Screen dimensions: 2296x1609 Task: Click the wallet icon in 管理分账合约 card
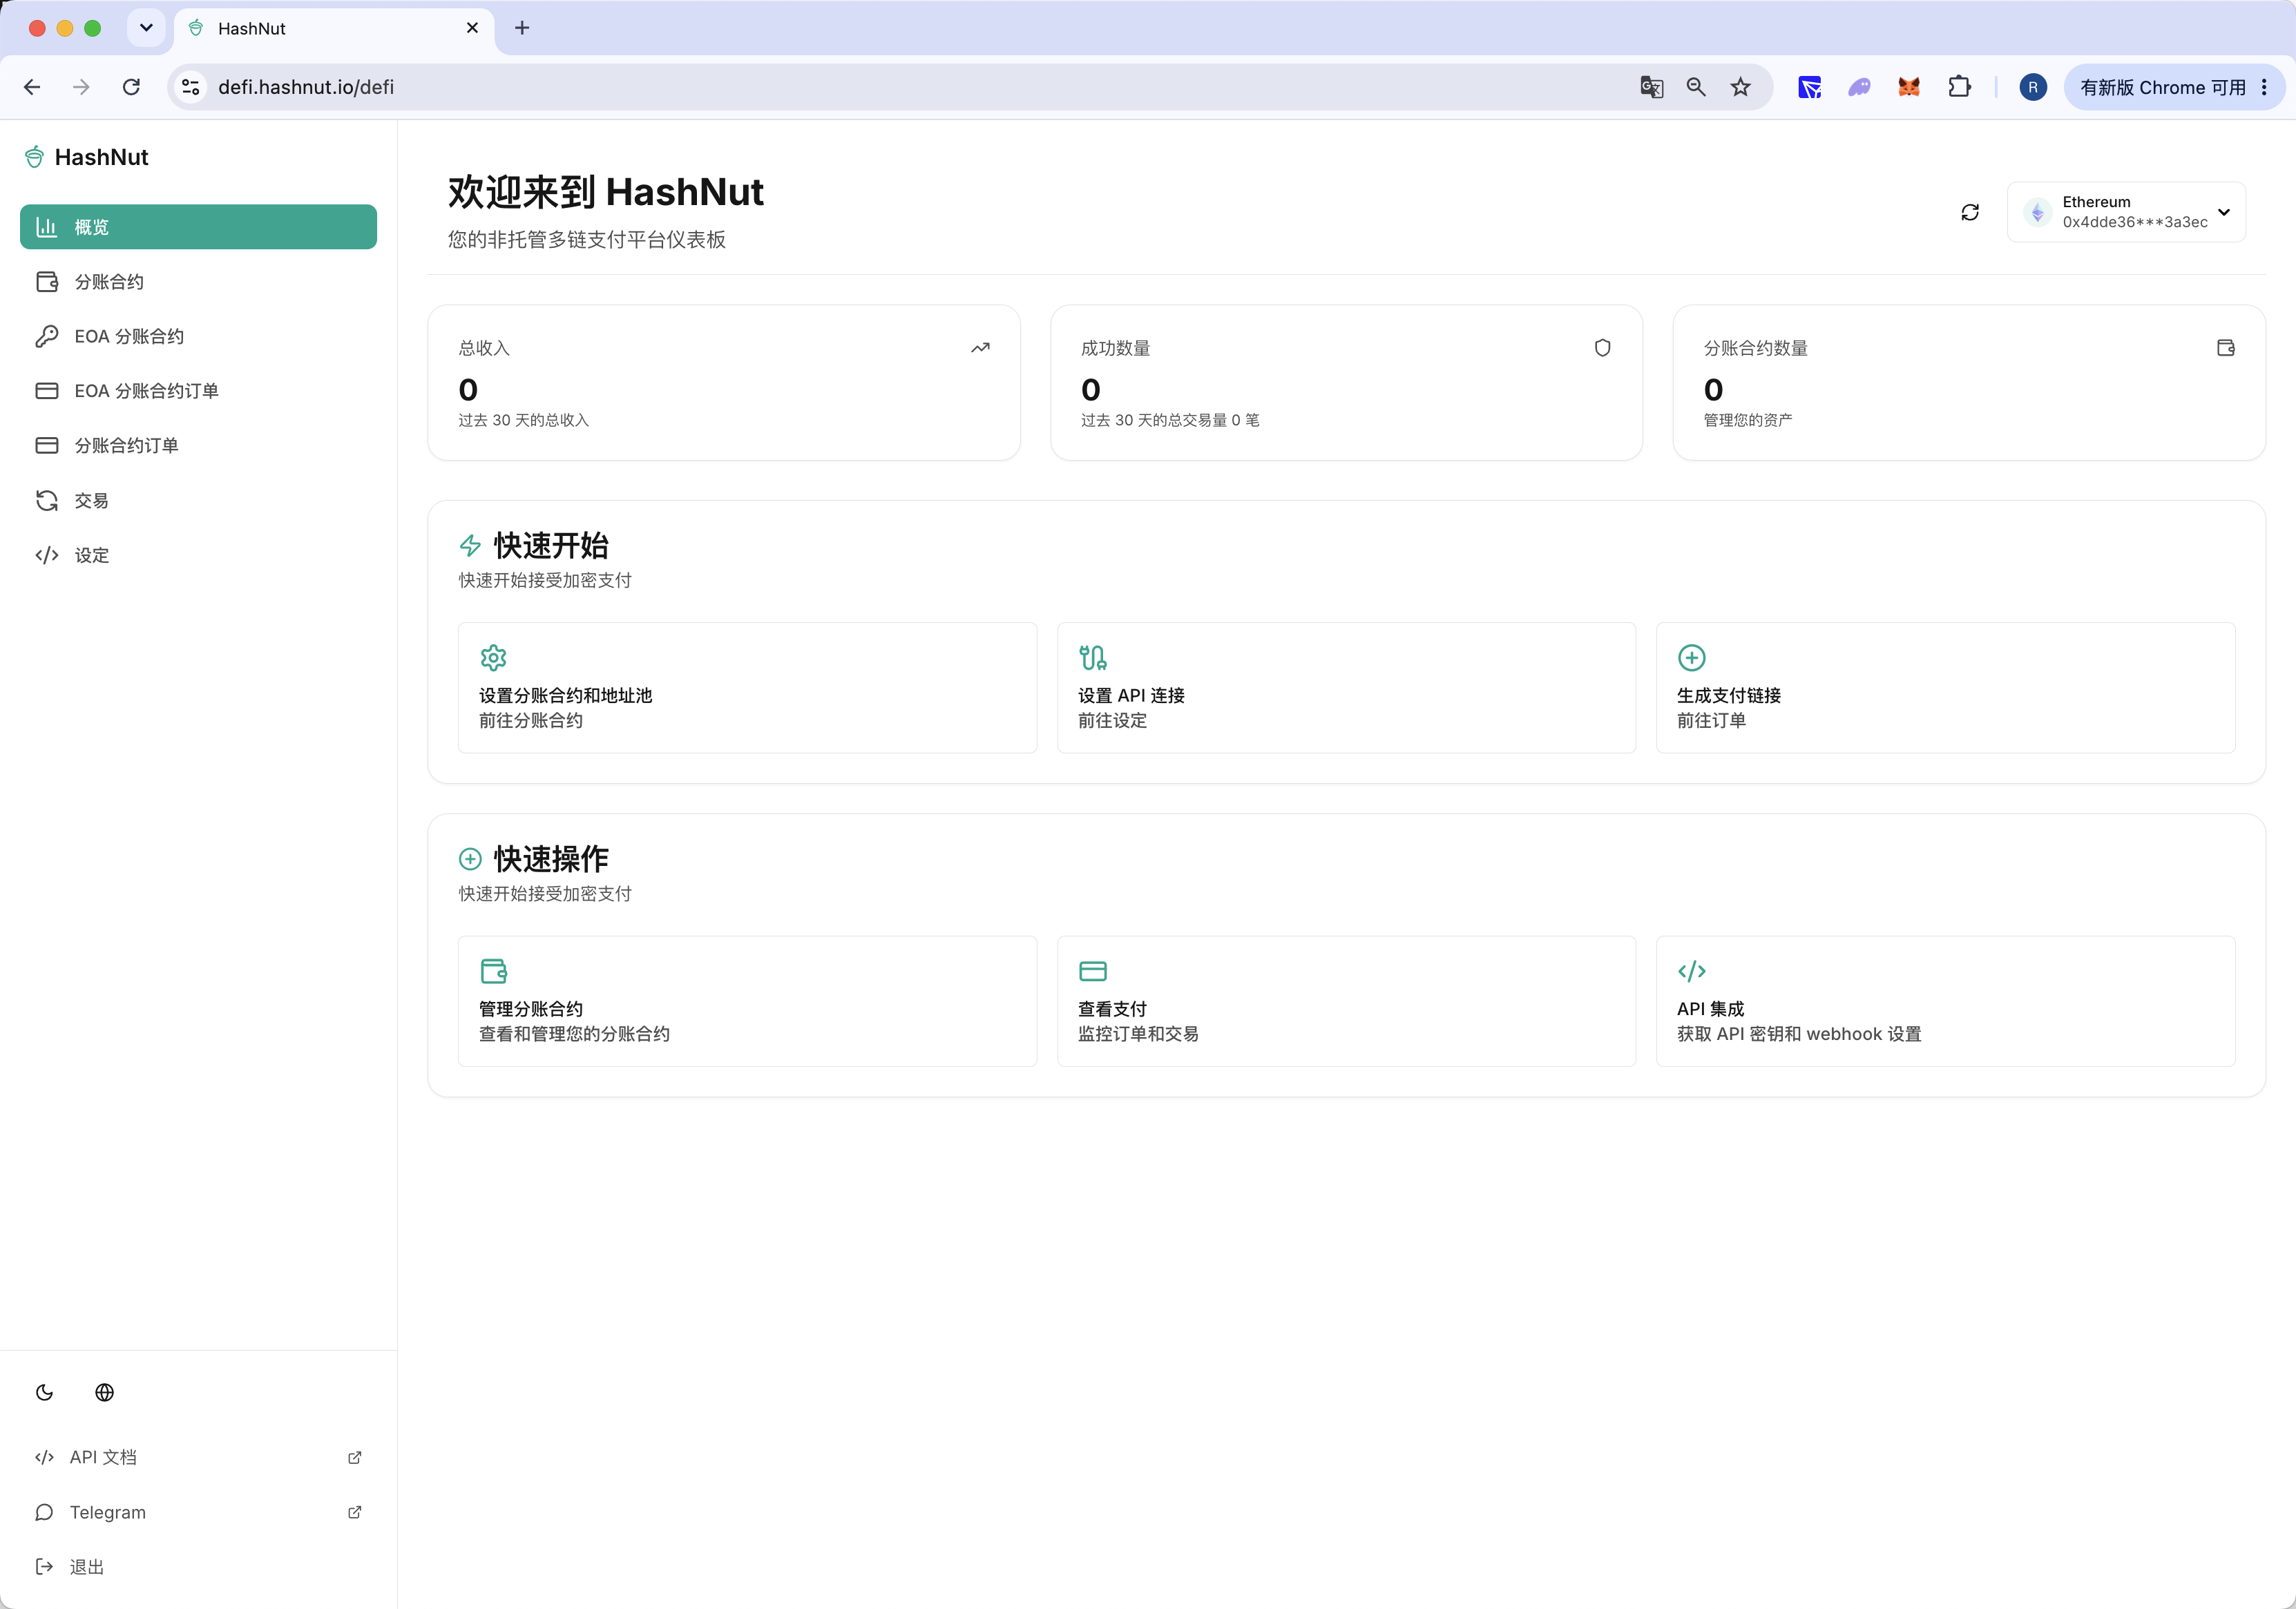[x=493, y=971]
